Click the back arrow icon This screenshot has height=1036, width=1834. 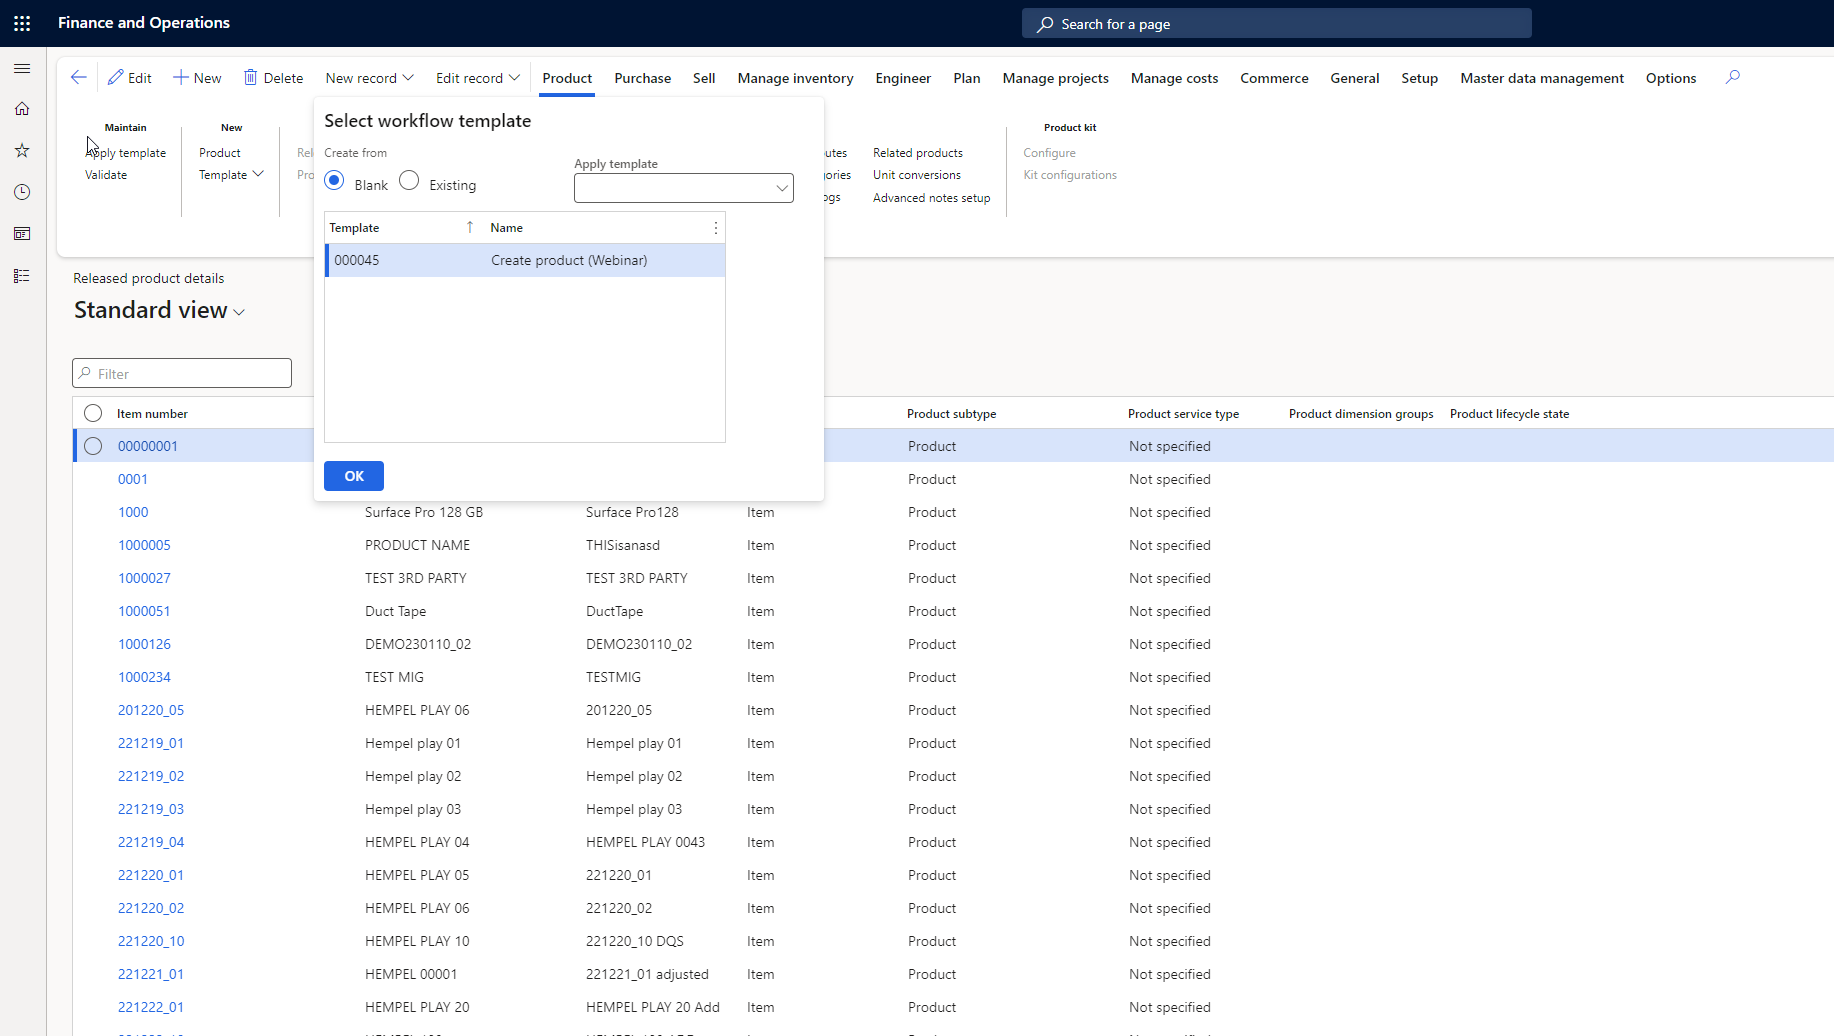tap(79, 77)
